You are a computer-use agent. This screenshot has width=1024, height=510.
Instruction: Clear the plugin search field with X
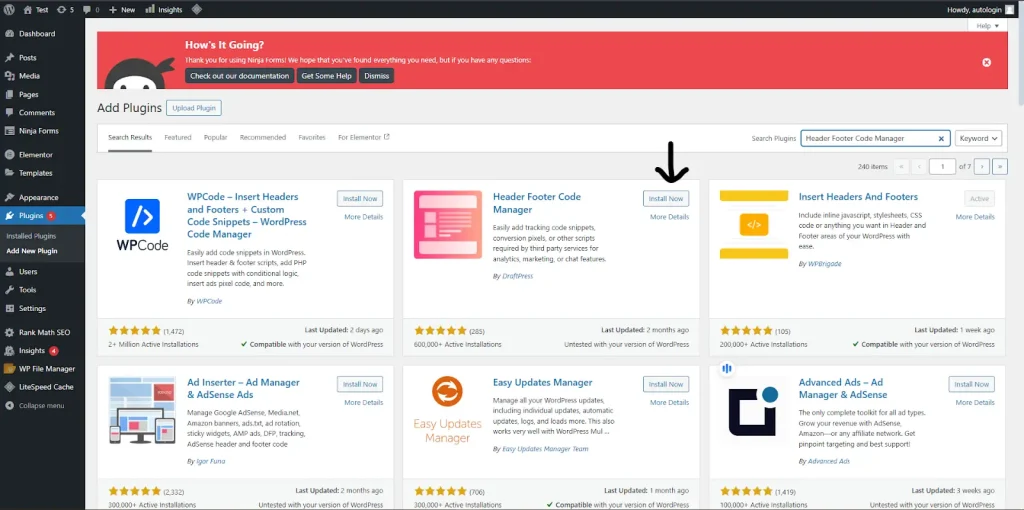(941, 138)
